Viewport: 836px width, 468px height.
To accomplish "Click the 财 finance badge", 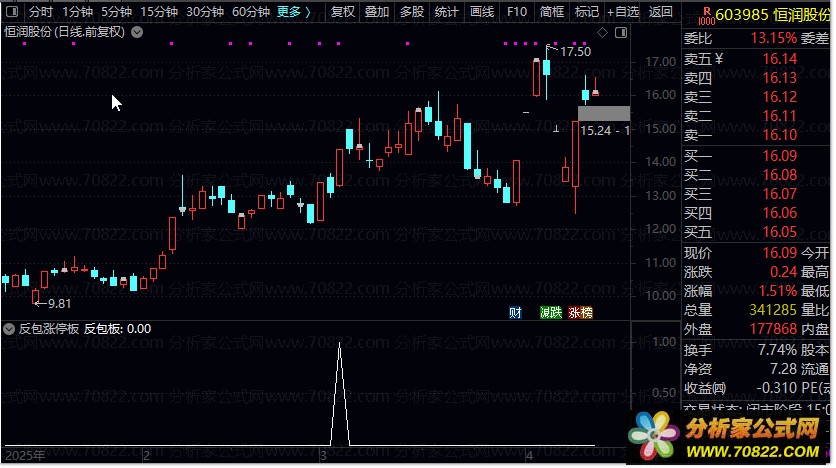I will coord(515,312).
